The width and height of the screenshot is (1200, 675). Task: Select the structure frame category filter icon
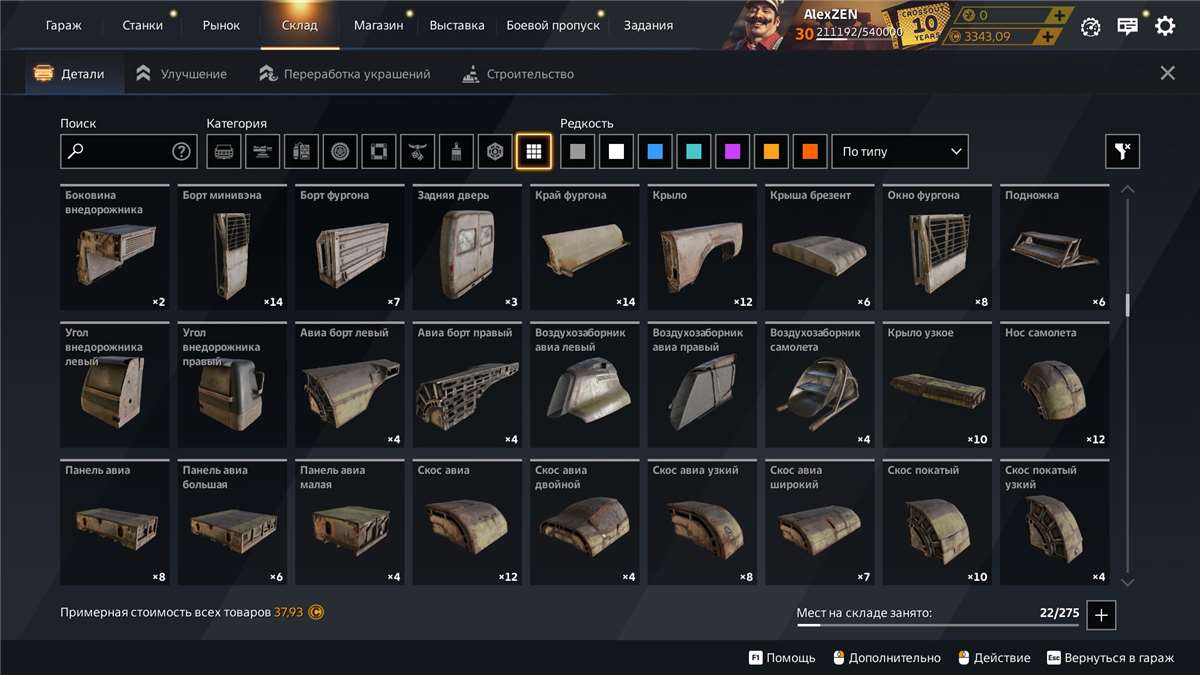click(x=379, y=152)
